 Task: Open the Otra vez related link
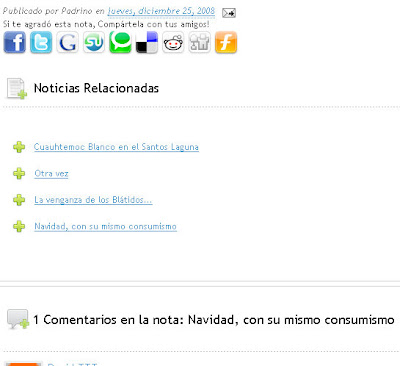(x=51, y=174)
